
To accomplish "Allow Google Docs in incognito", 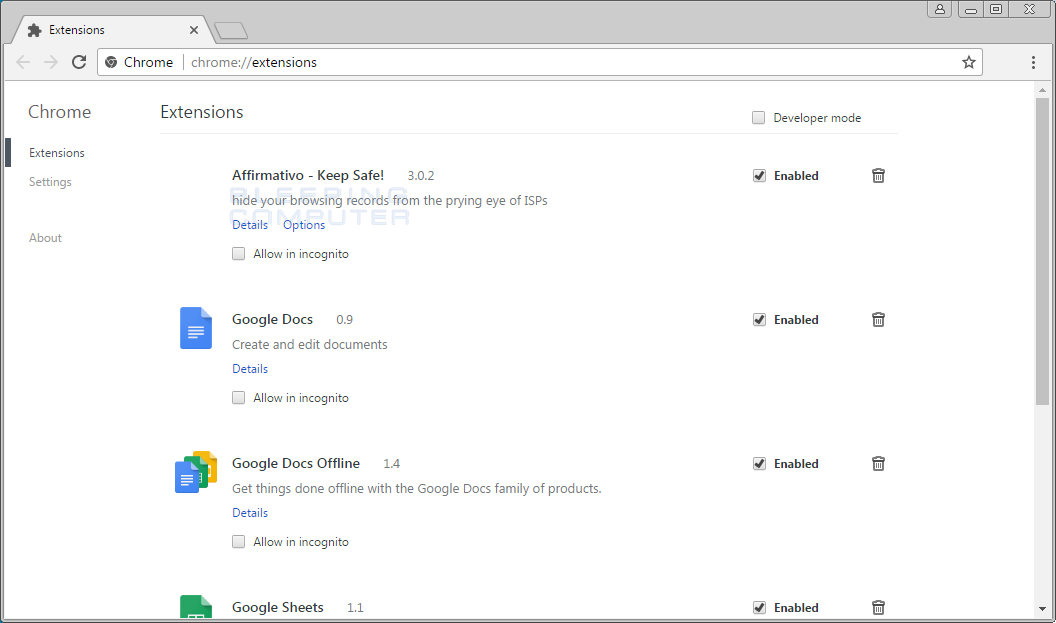I will [238, 398].
